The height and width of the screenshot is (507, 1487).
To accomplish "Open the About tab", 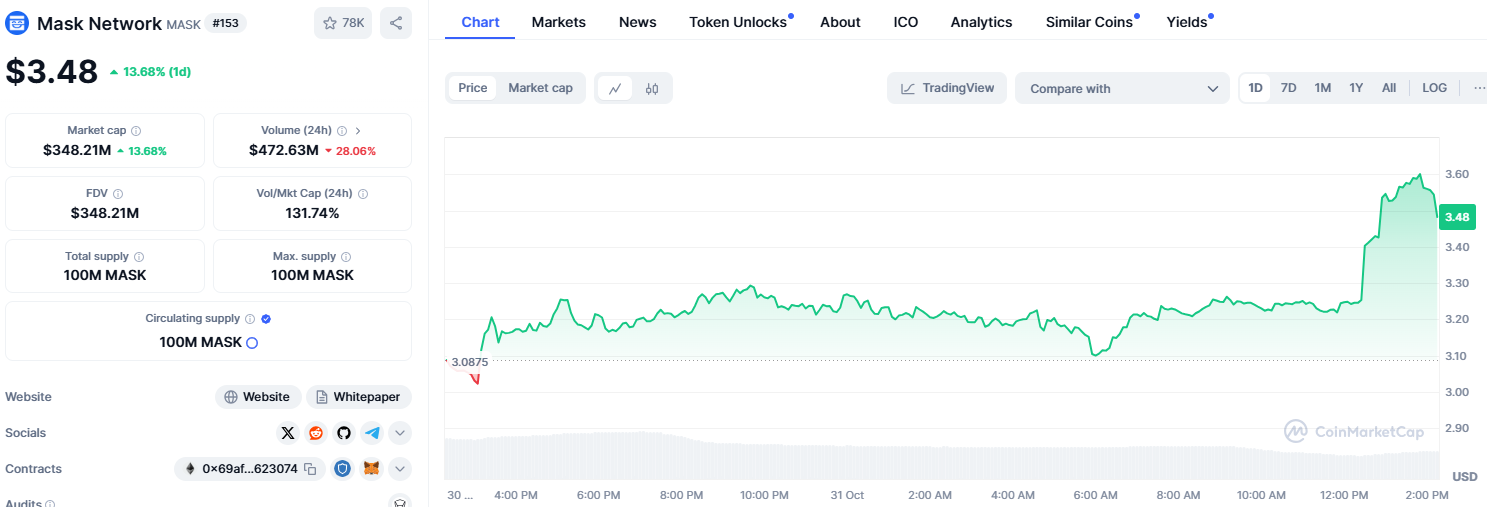I will coord(840,22).
